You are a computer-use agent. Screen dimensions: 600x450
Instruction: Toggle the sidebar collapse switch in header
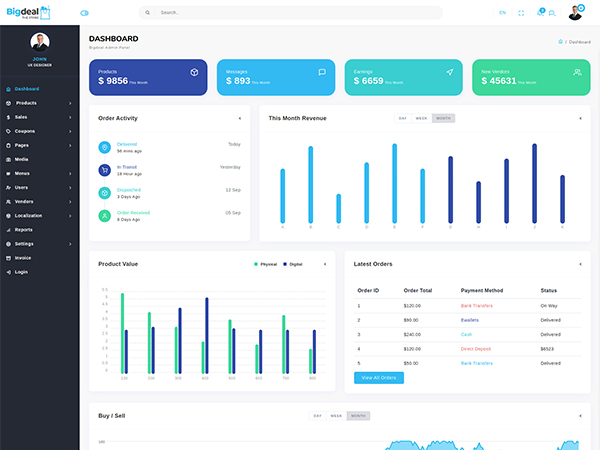point(84,13)
